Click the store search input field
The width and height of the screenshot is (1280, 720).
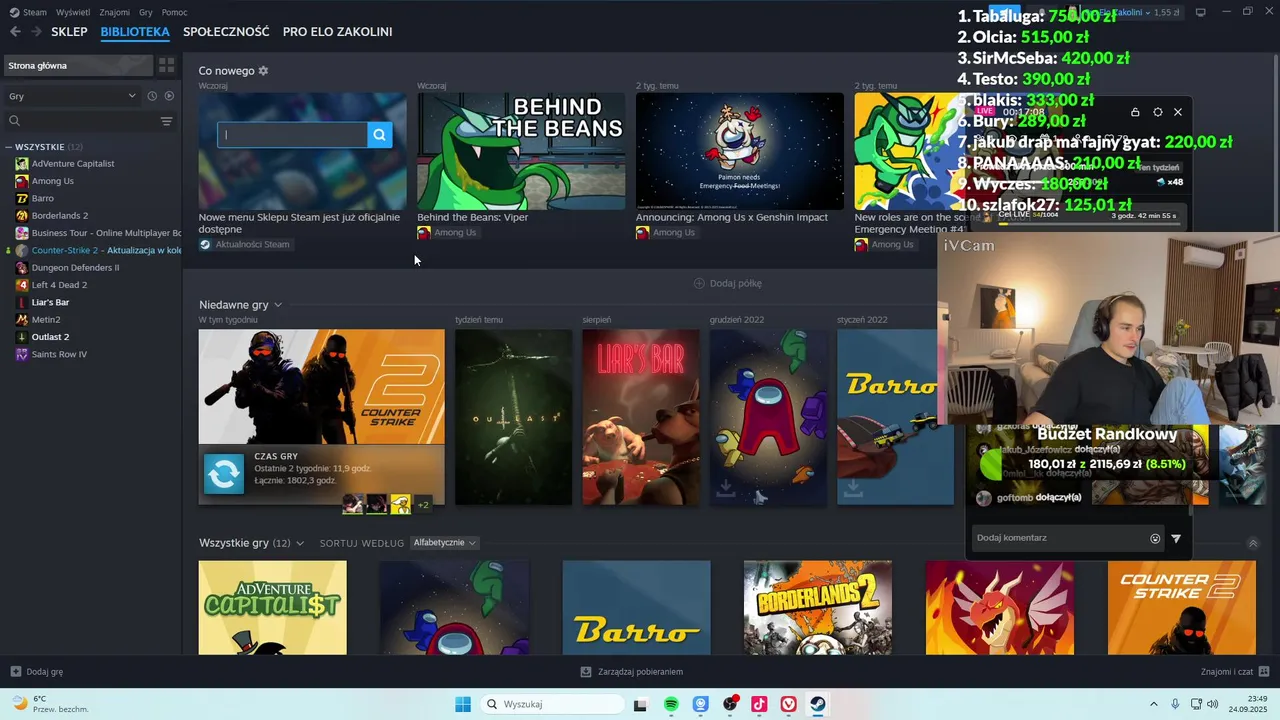(x=293, y=135)
